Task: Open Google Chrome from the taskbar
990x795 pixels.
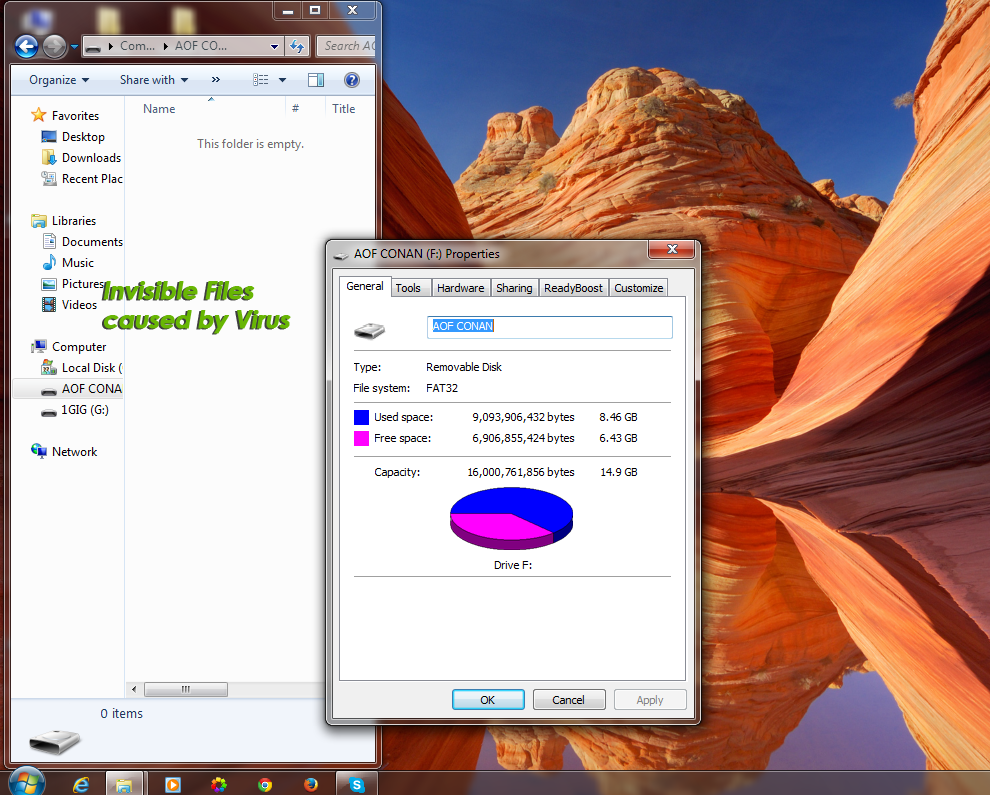Action: point(265,784)
